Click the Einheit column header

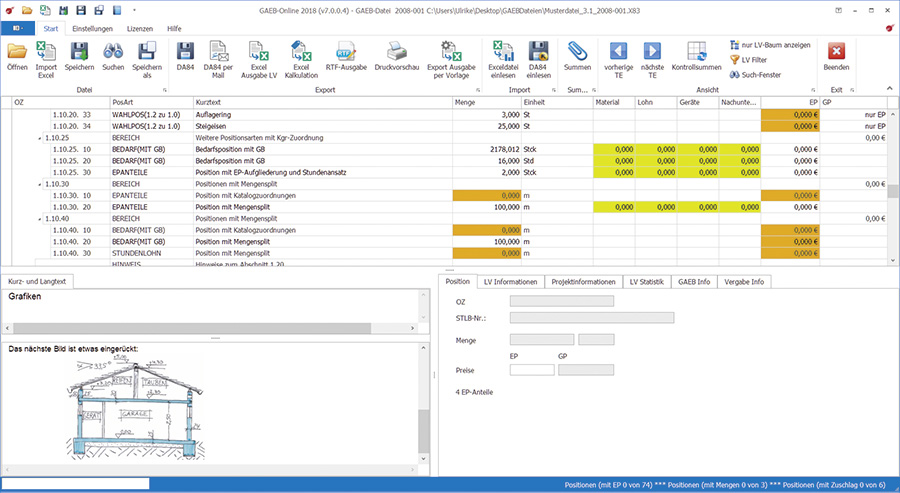click(x=557, y=102)
